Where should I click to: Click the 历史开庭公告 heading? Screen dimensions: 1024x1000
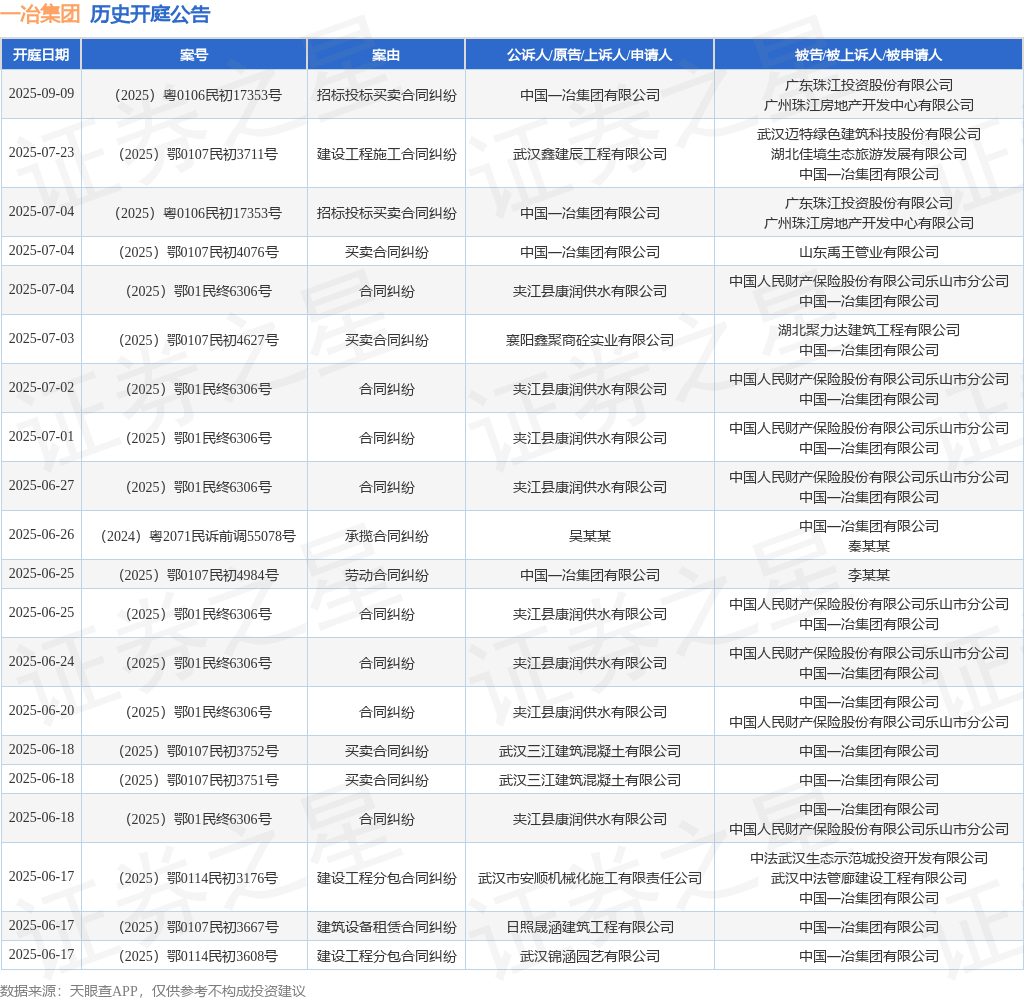pos(150,14)
